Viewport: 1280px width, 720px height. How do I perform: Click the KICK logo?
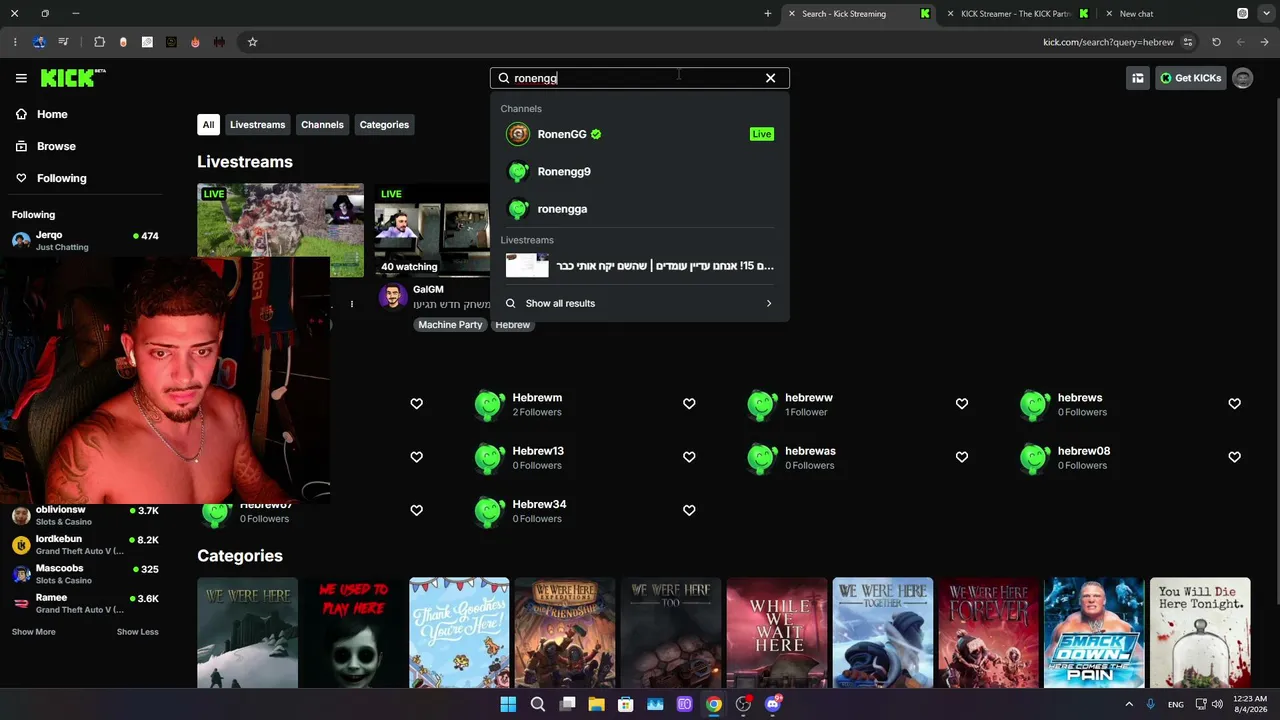[x=73, y=78]
